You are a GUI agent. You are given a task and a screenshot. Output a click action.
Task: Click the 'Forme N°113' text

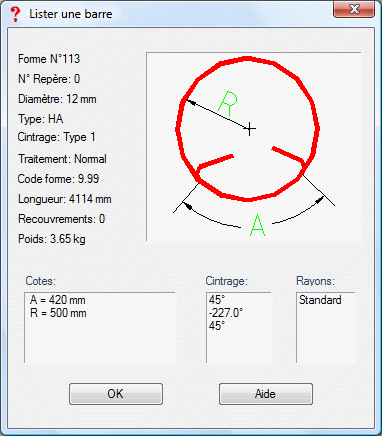point(49,59)
